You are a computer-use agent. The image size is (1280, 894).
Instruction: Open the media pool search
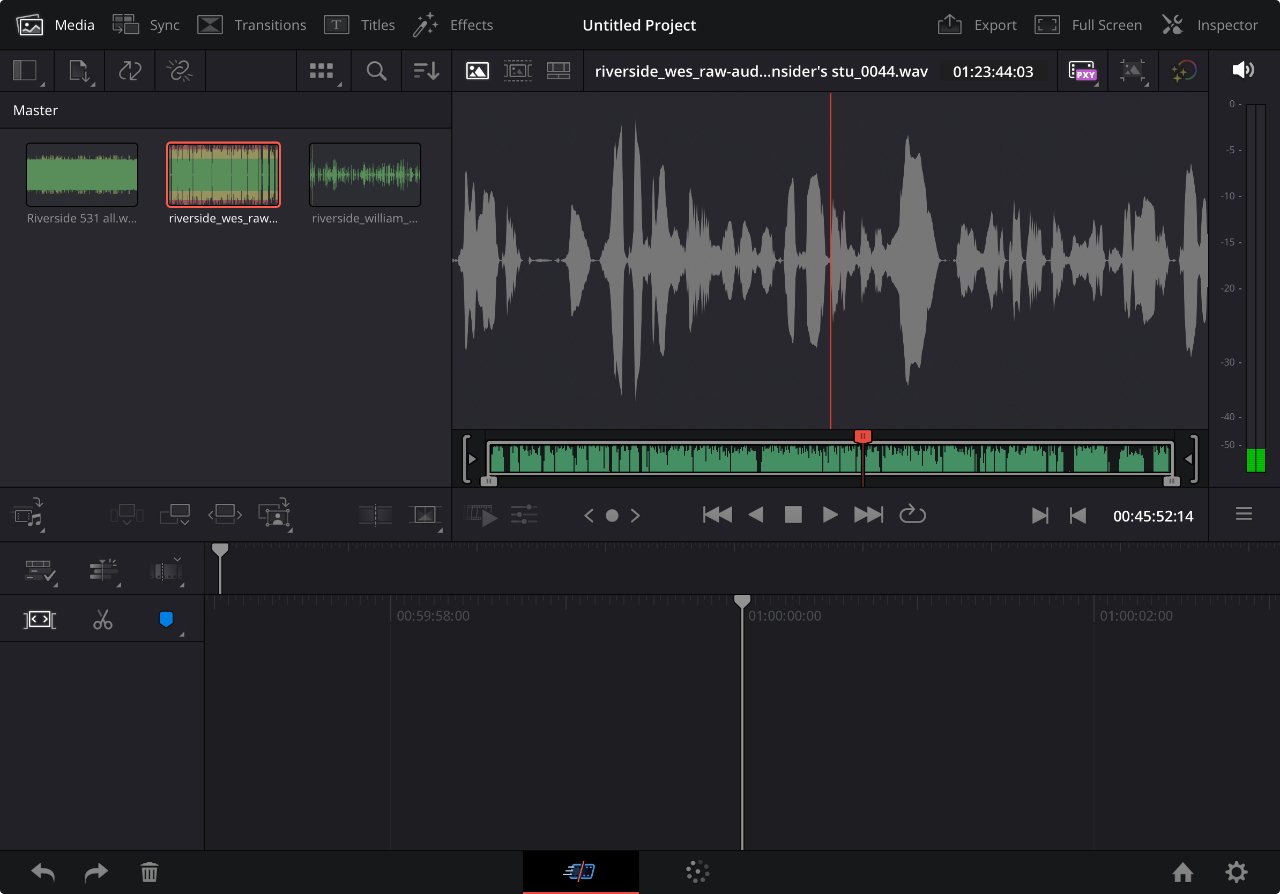(376, 71)
